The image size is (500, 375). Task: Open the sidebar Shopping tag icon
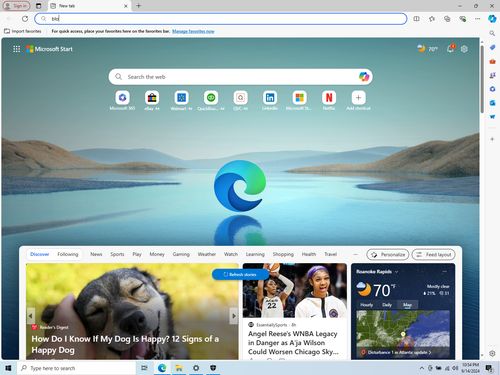[492, 47]
